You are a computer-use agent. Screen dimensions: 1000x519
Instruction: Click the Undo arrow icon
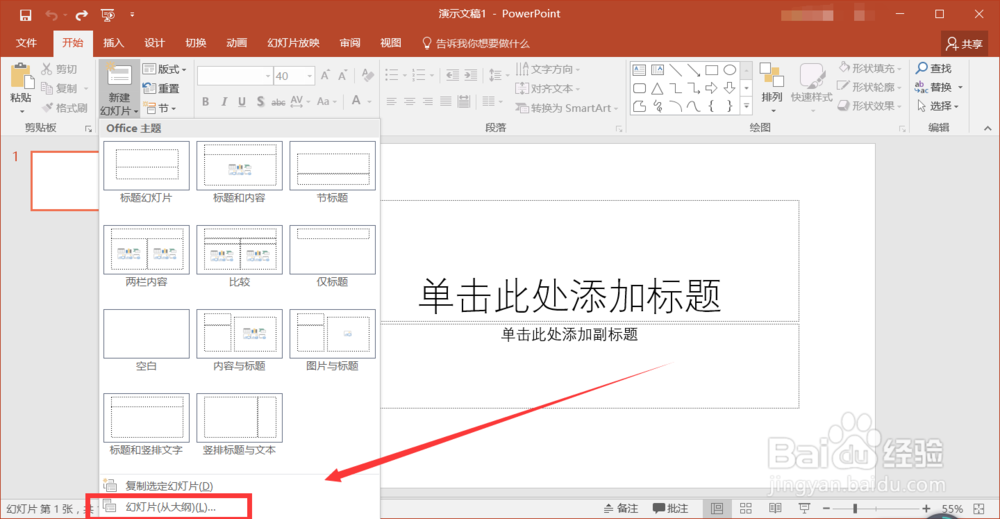[51, 15]
